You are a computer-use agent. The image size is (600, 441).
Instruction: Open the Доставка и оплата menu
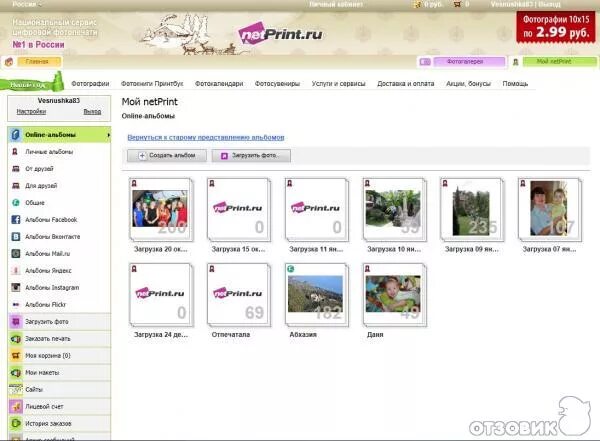pos(406,83)
